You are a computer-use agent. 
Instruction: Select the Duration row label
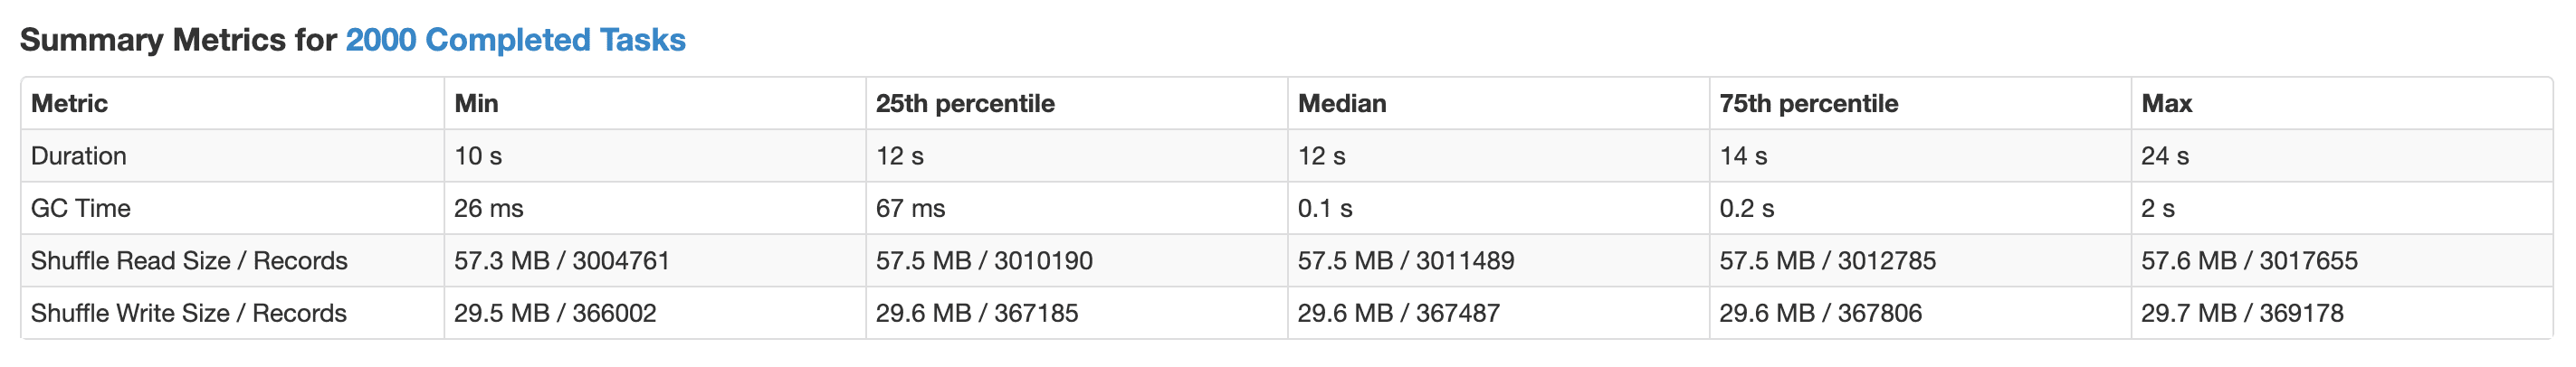point(79,156)
